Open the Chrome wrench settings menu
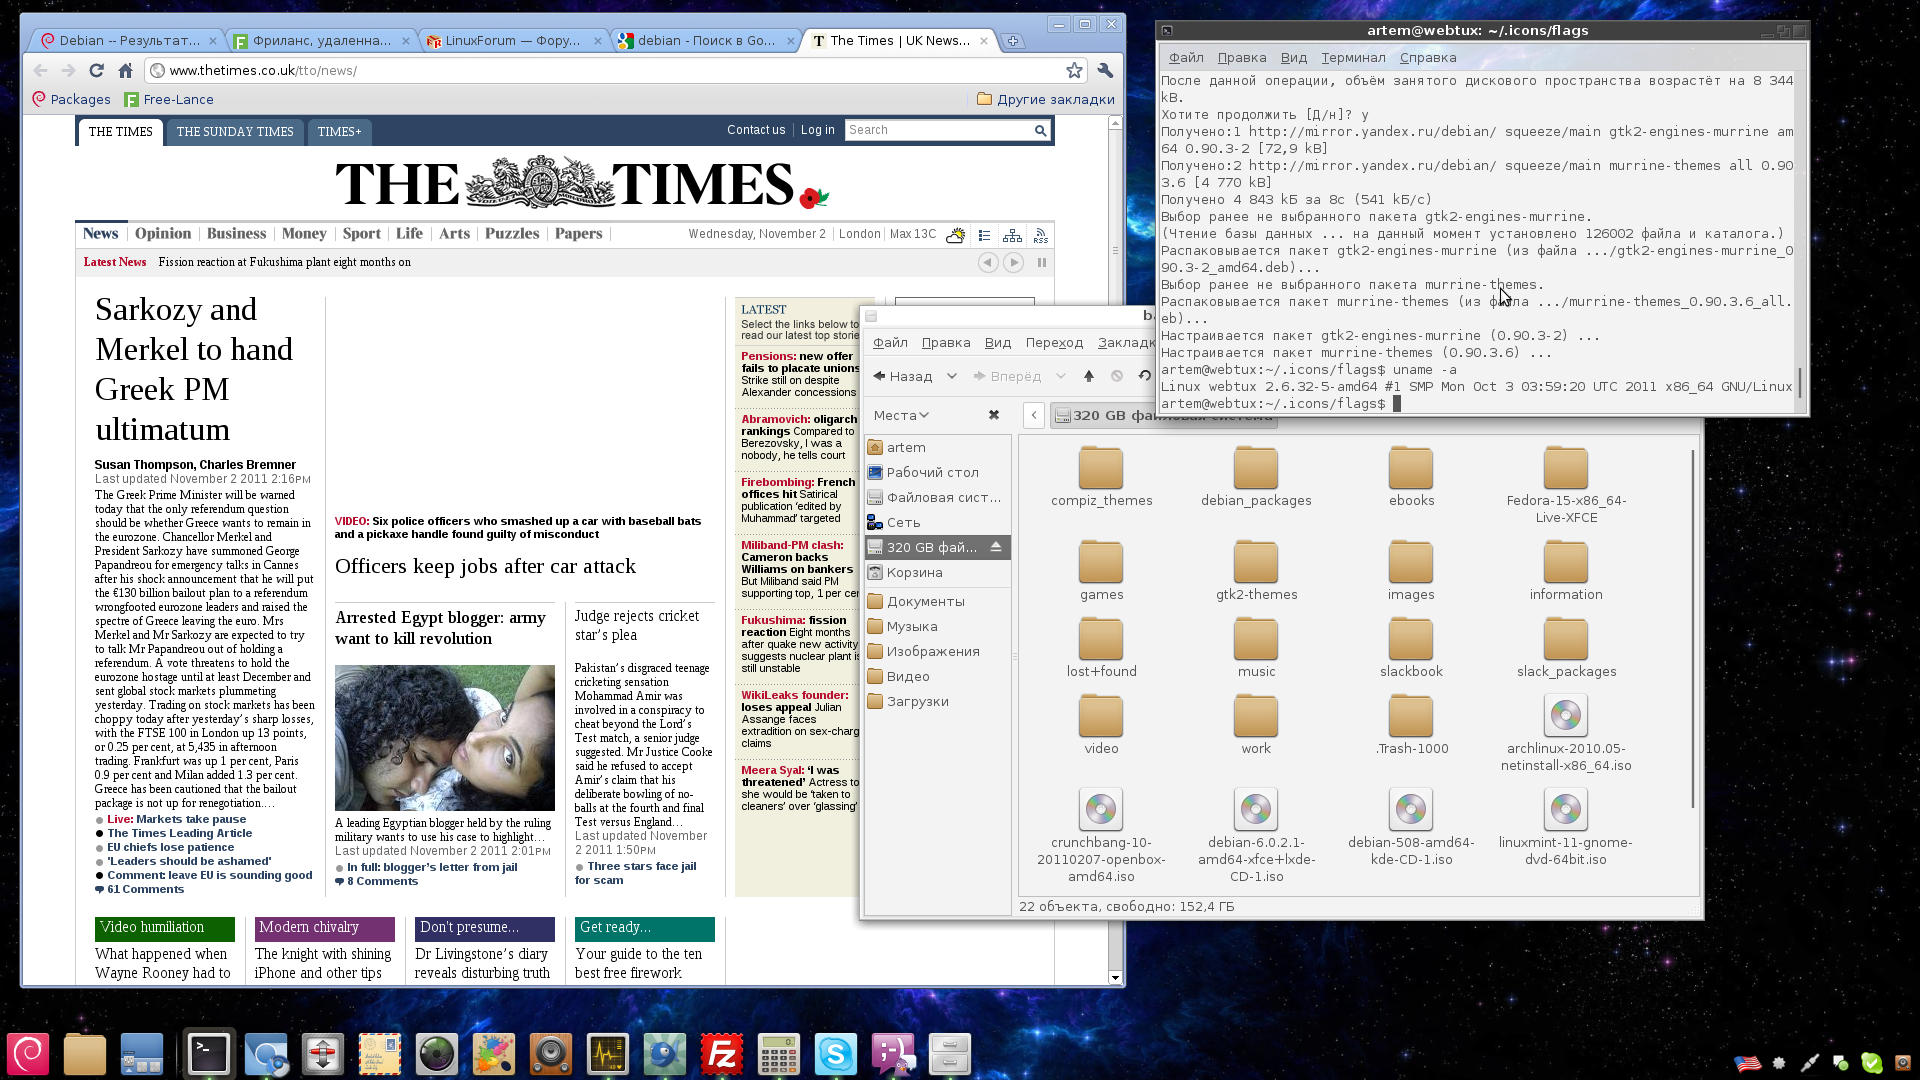The width and height of the screenshot is (1920, 1080). 1105,70
